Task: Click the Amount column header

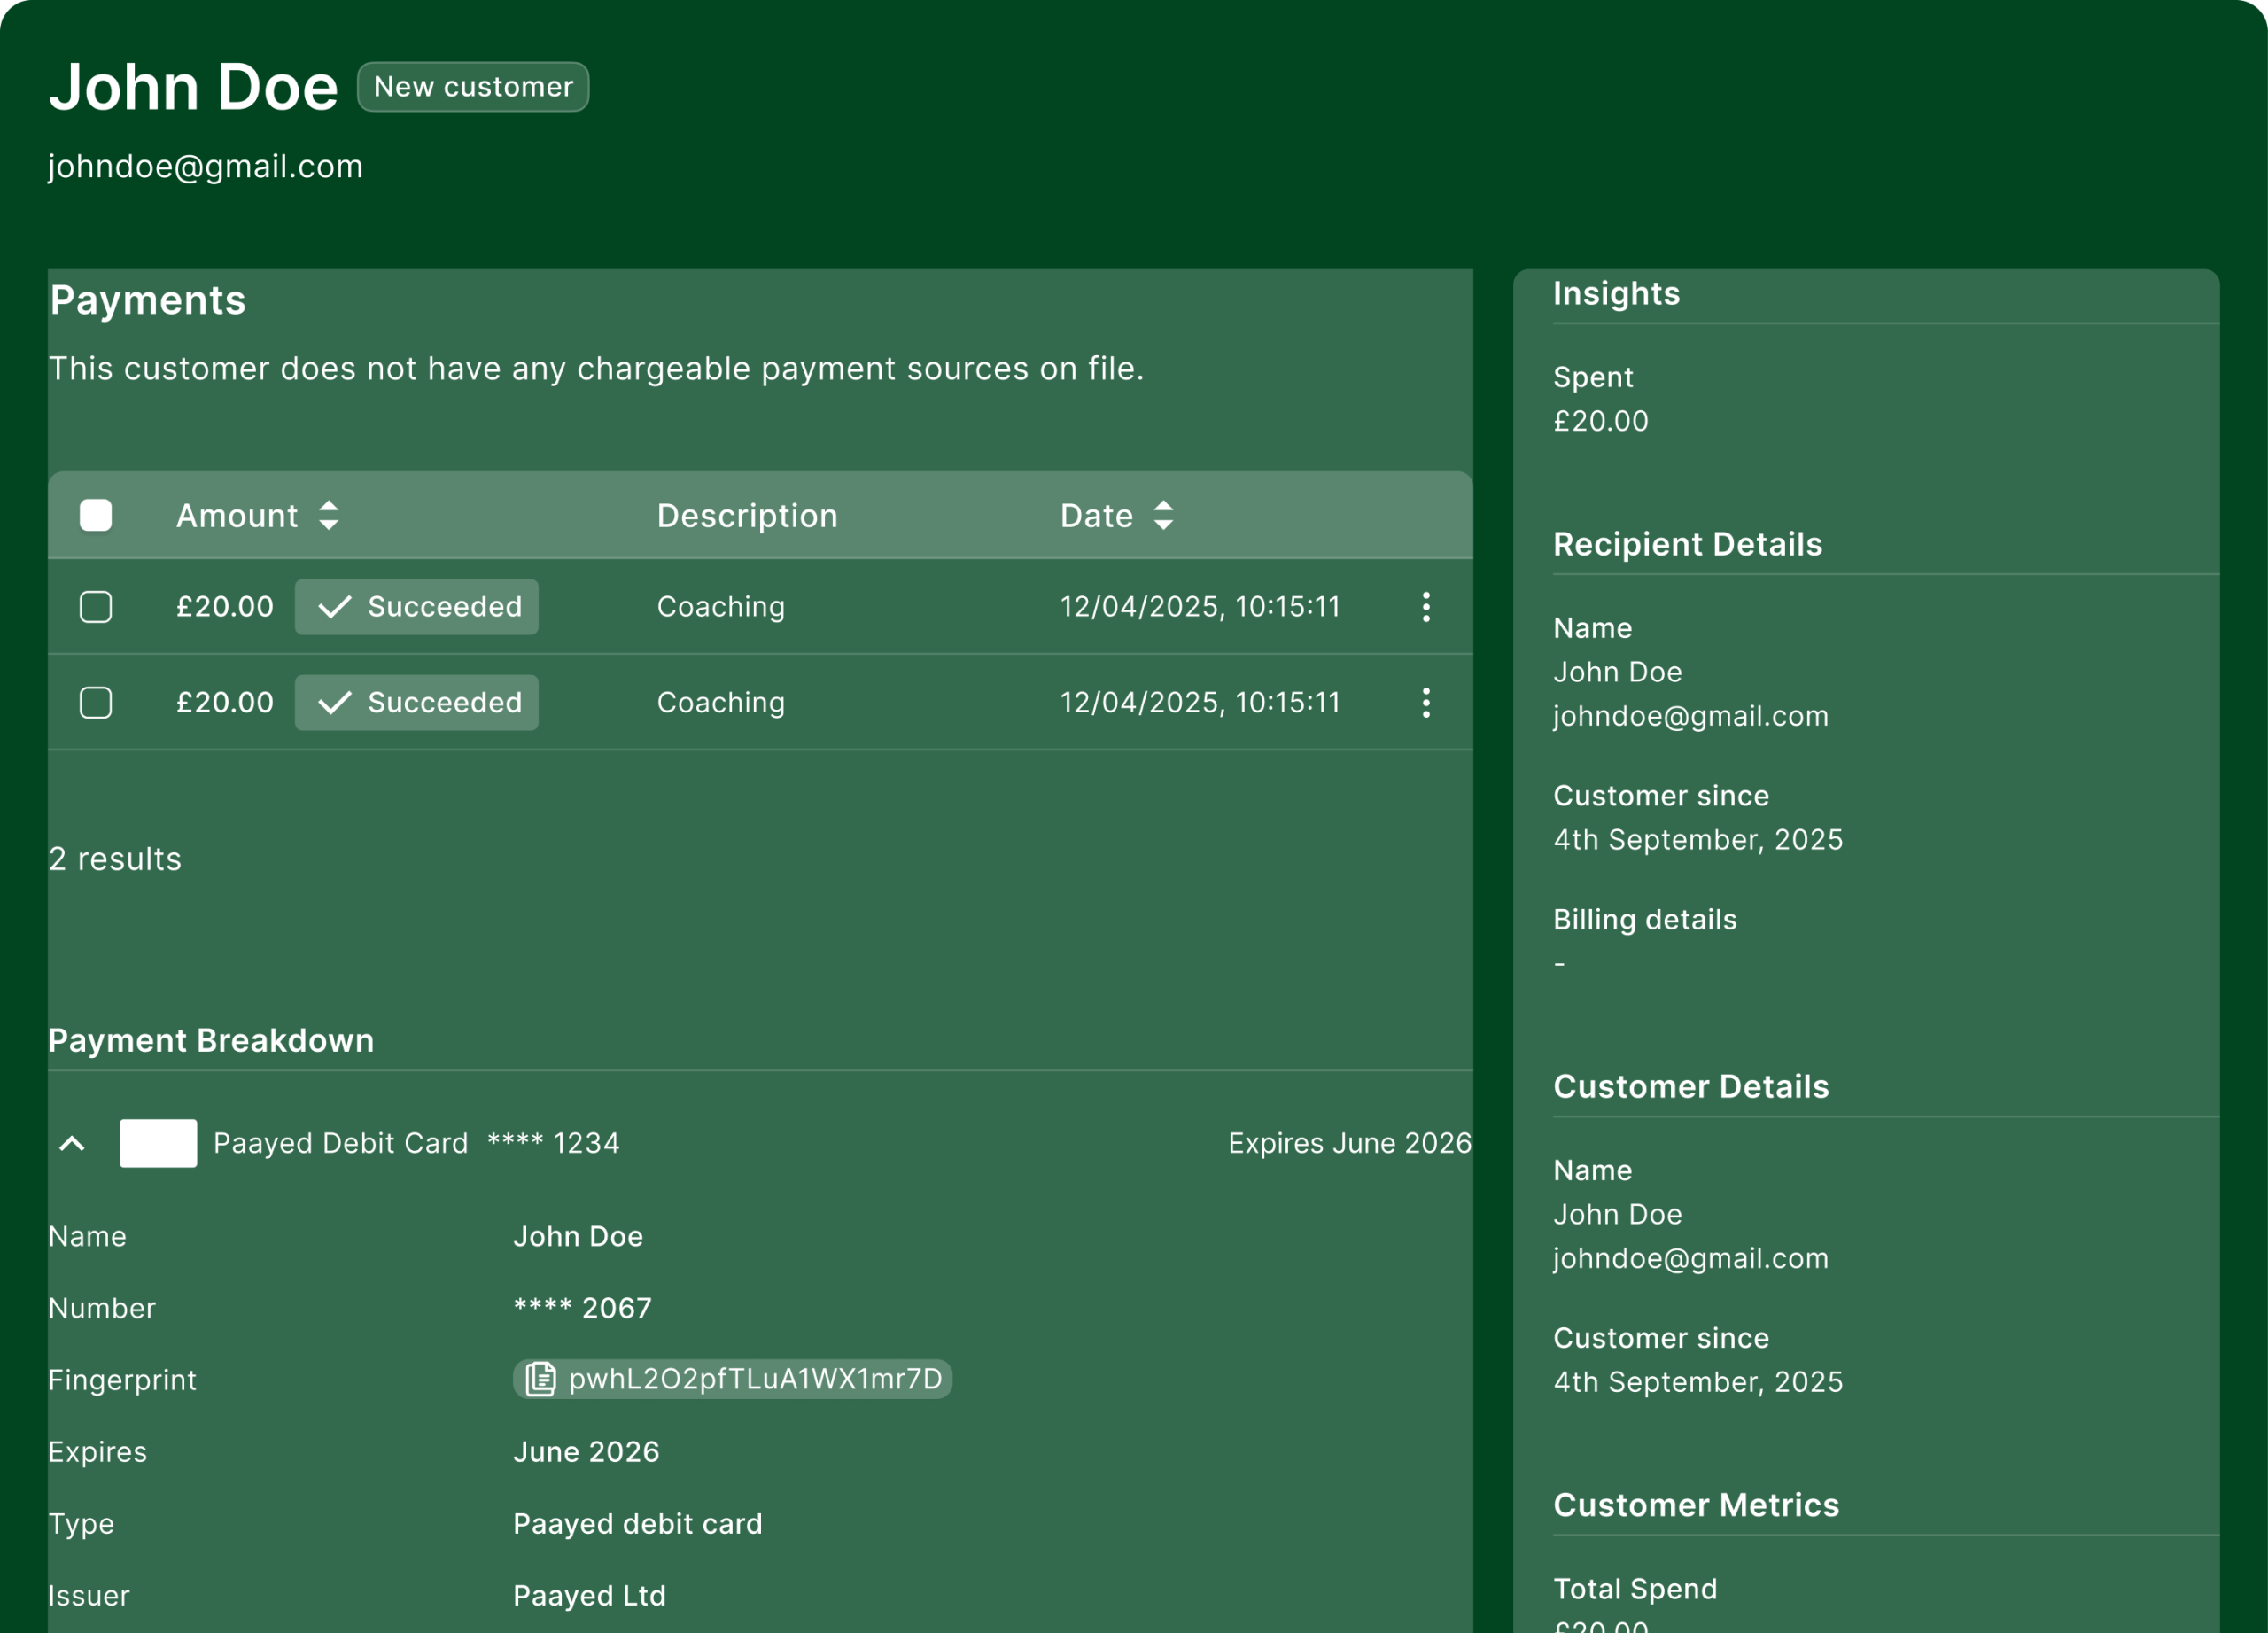Action: coord(237,516)
